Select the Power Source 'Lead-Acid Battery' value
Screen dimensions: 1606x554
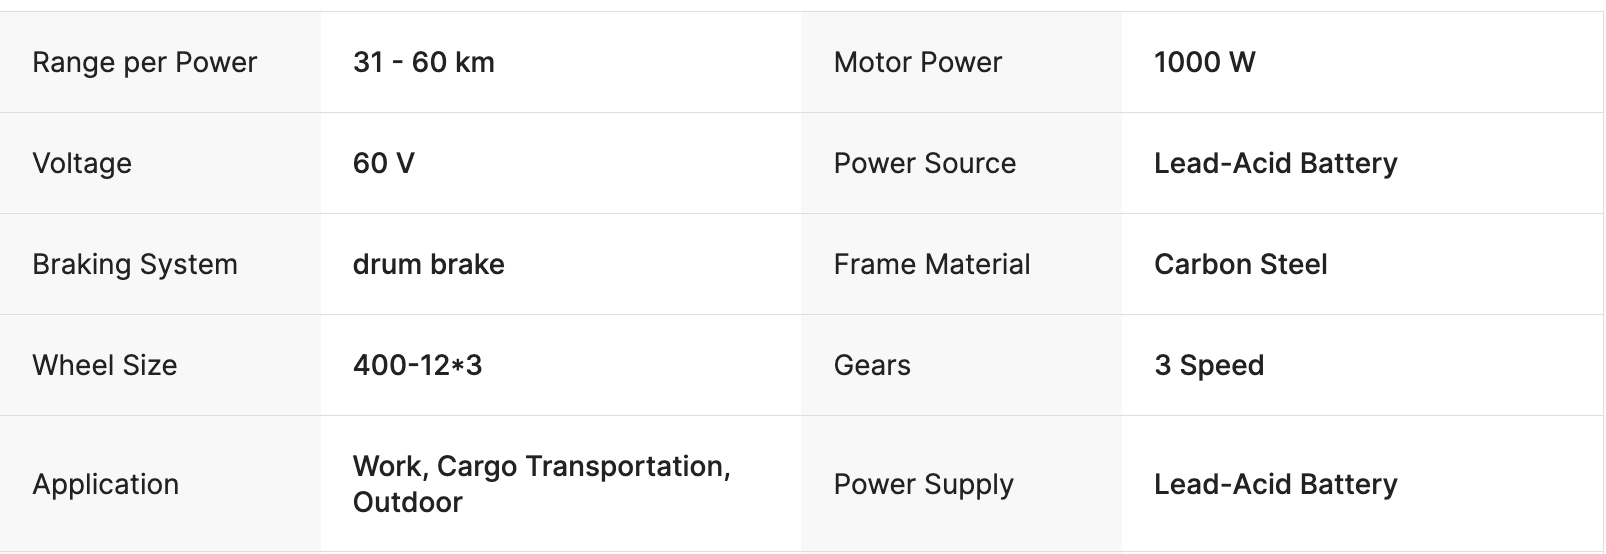tap(1275, 163)
